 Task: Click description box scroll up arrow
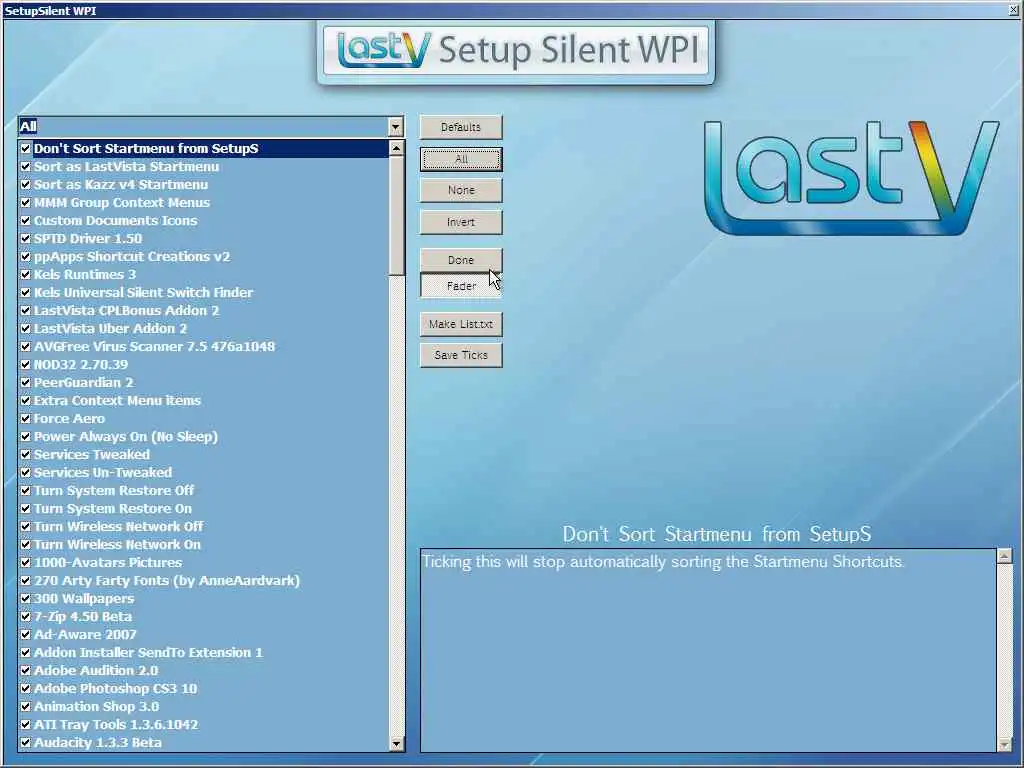pos(1004,556)
